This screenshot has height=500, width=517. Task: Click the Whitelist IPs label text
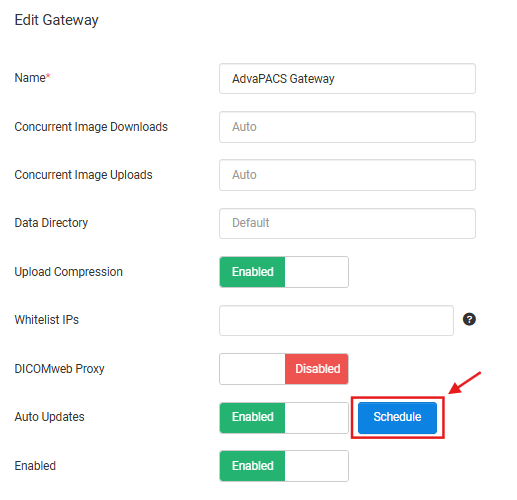(47, 320)
